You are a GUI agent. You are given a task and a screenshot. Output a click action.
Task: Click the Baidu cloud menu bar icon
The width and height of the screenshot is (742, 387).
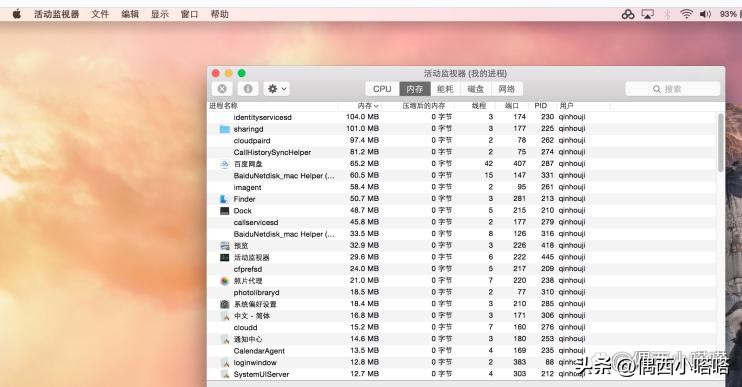coord(628,14)
